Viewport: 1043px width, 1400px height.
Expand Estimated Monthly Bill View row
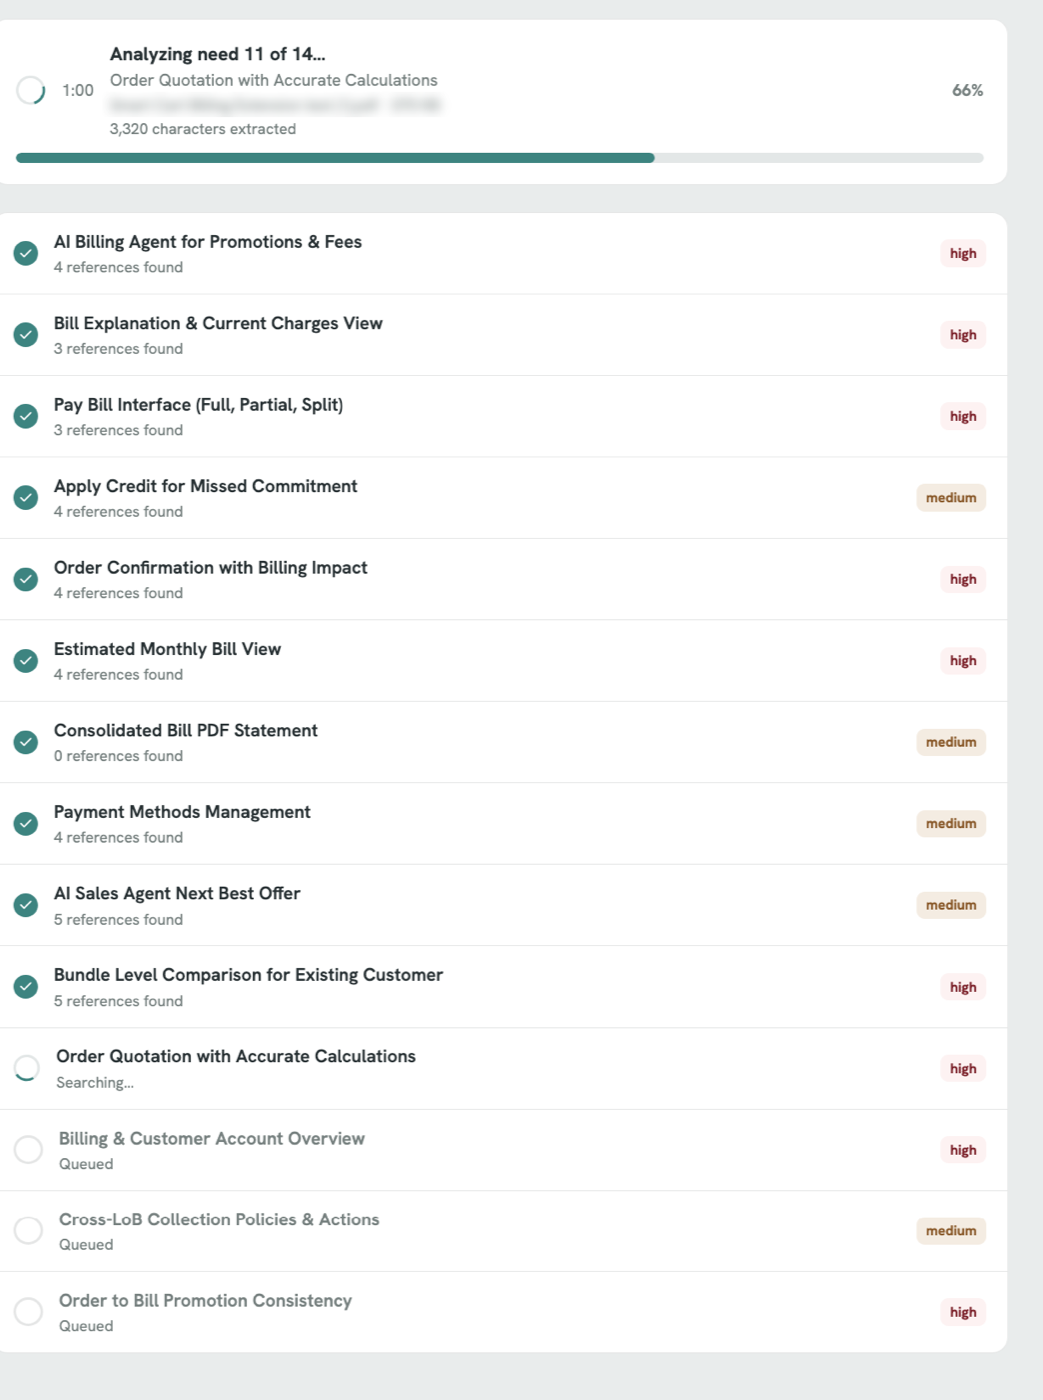503,661
